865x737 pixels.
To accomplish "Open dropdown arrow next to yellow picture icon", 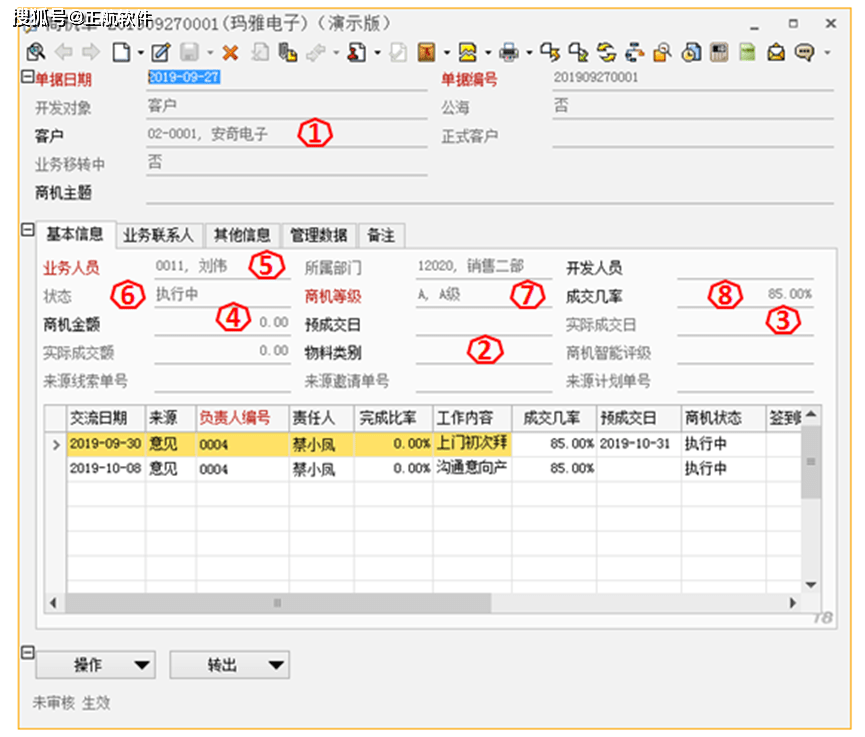I will pyautogui.click(x=488, y=53).
